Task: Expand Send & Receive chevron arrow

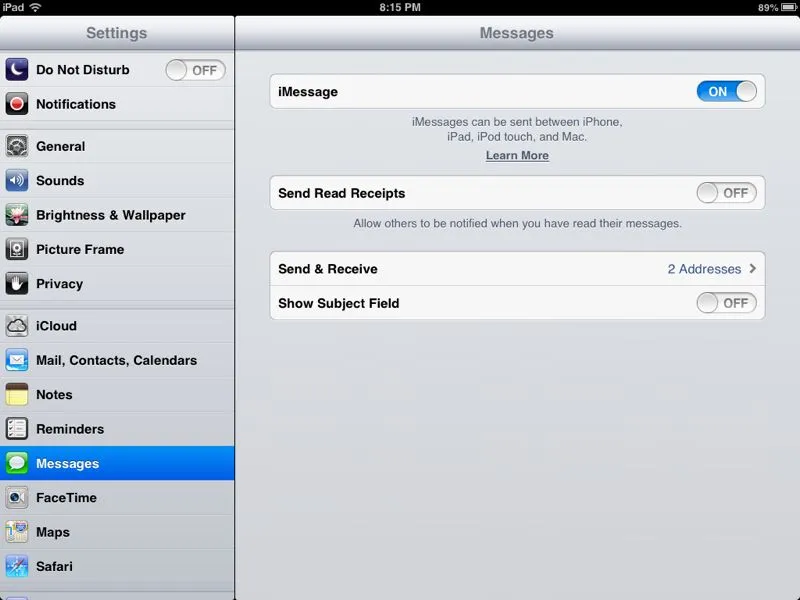Action: pos(752,269)
